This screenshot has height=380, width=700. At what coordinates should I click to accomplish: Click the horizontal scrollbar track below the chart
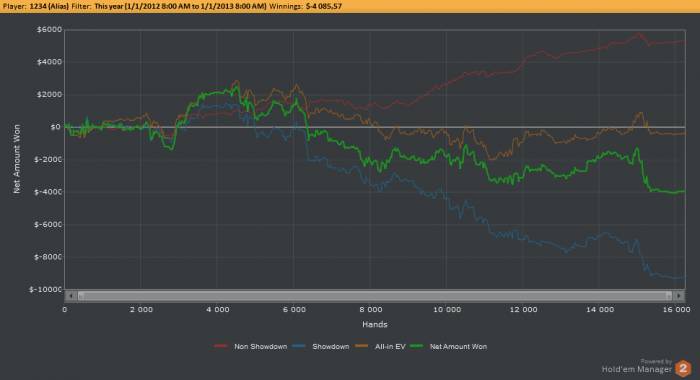375,296
